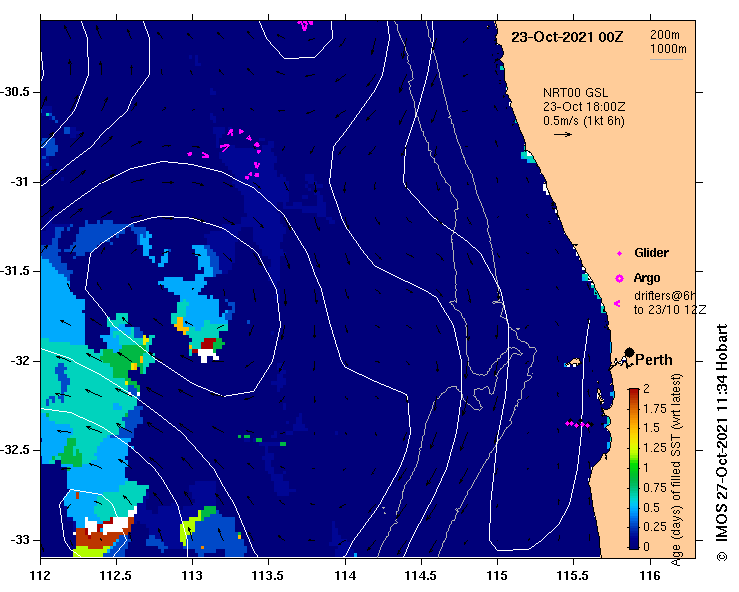Click the NRT00 GSL label
739x592 pixels.
tap(575, 93)
